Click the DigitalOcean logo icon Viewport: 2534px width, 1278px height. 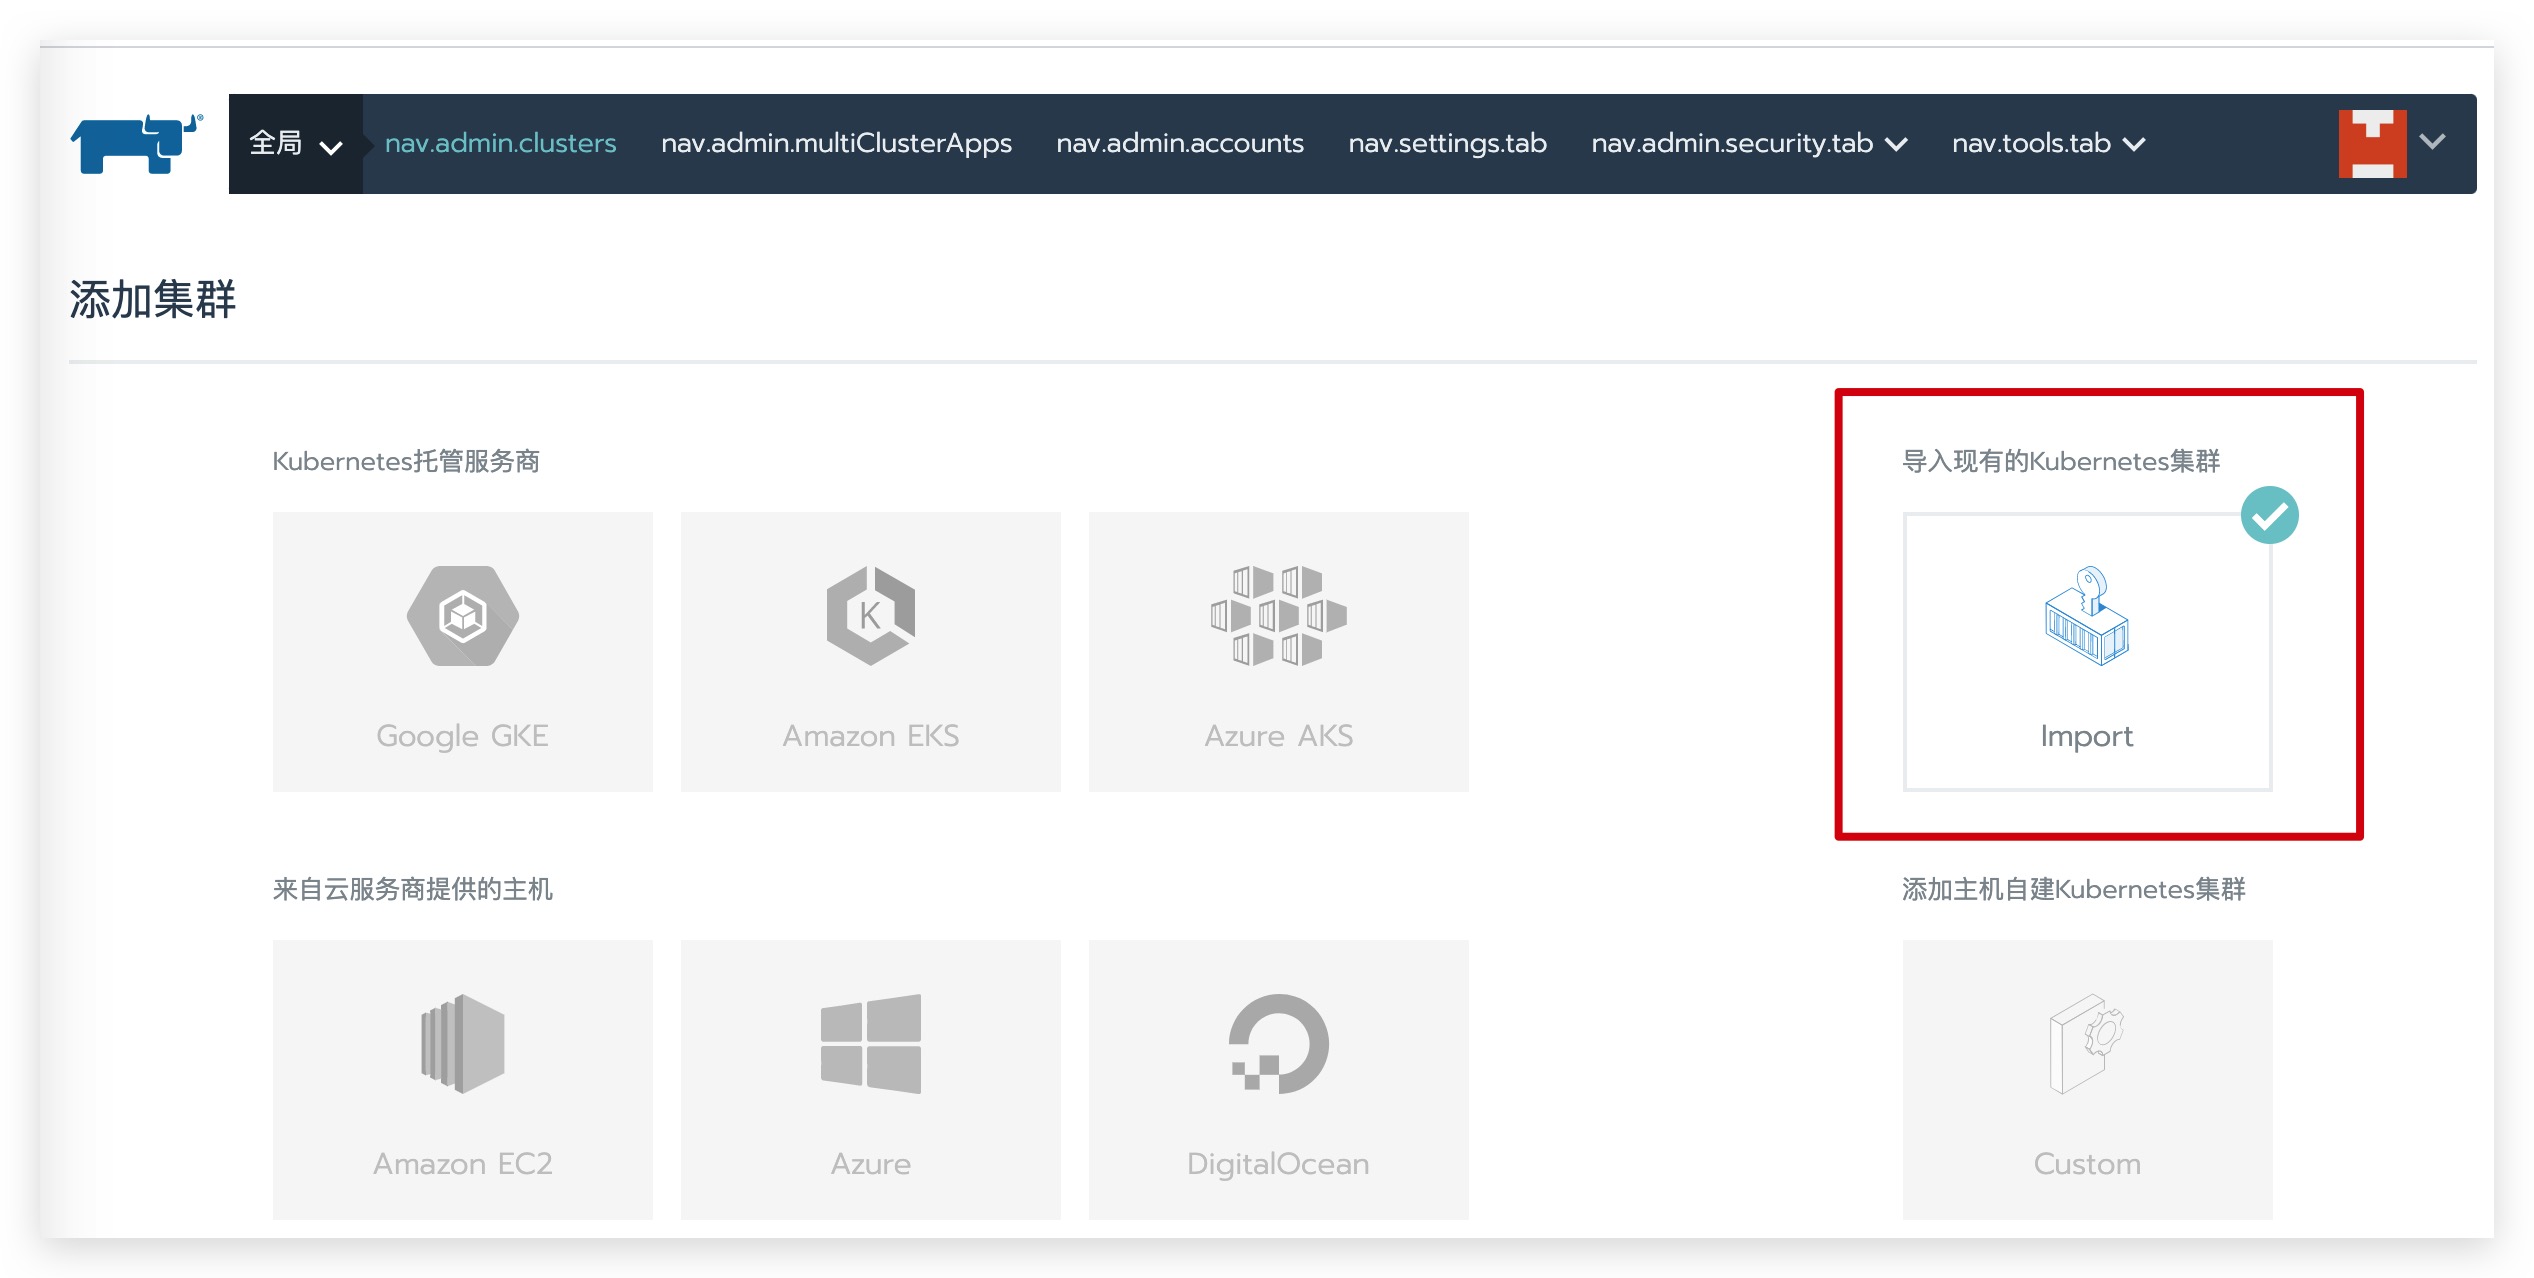pos(1278,1043)
